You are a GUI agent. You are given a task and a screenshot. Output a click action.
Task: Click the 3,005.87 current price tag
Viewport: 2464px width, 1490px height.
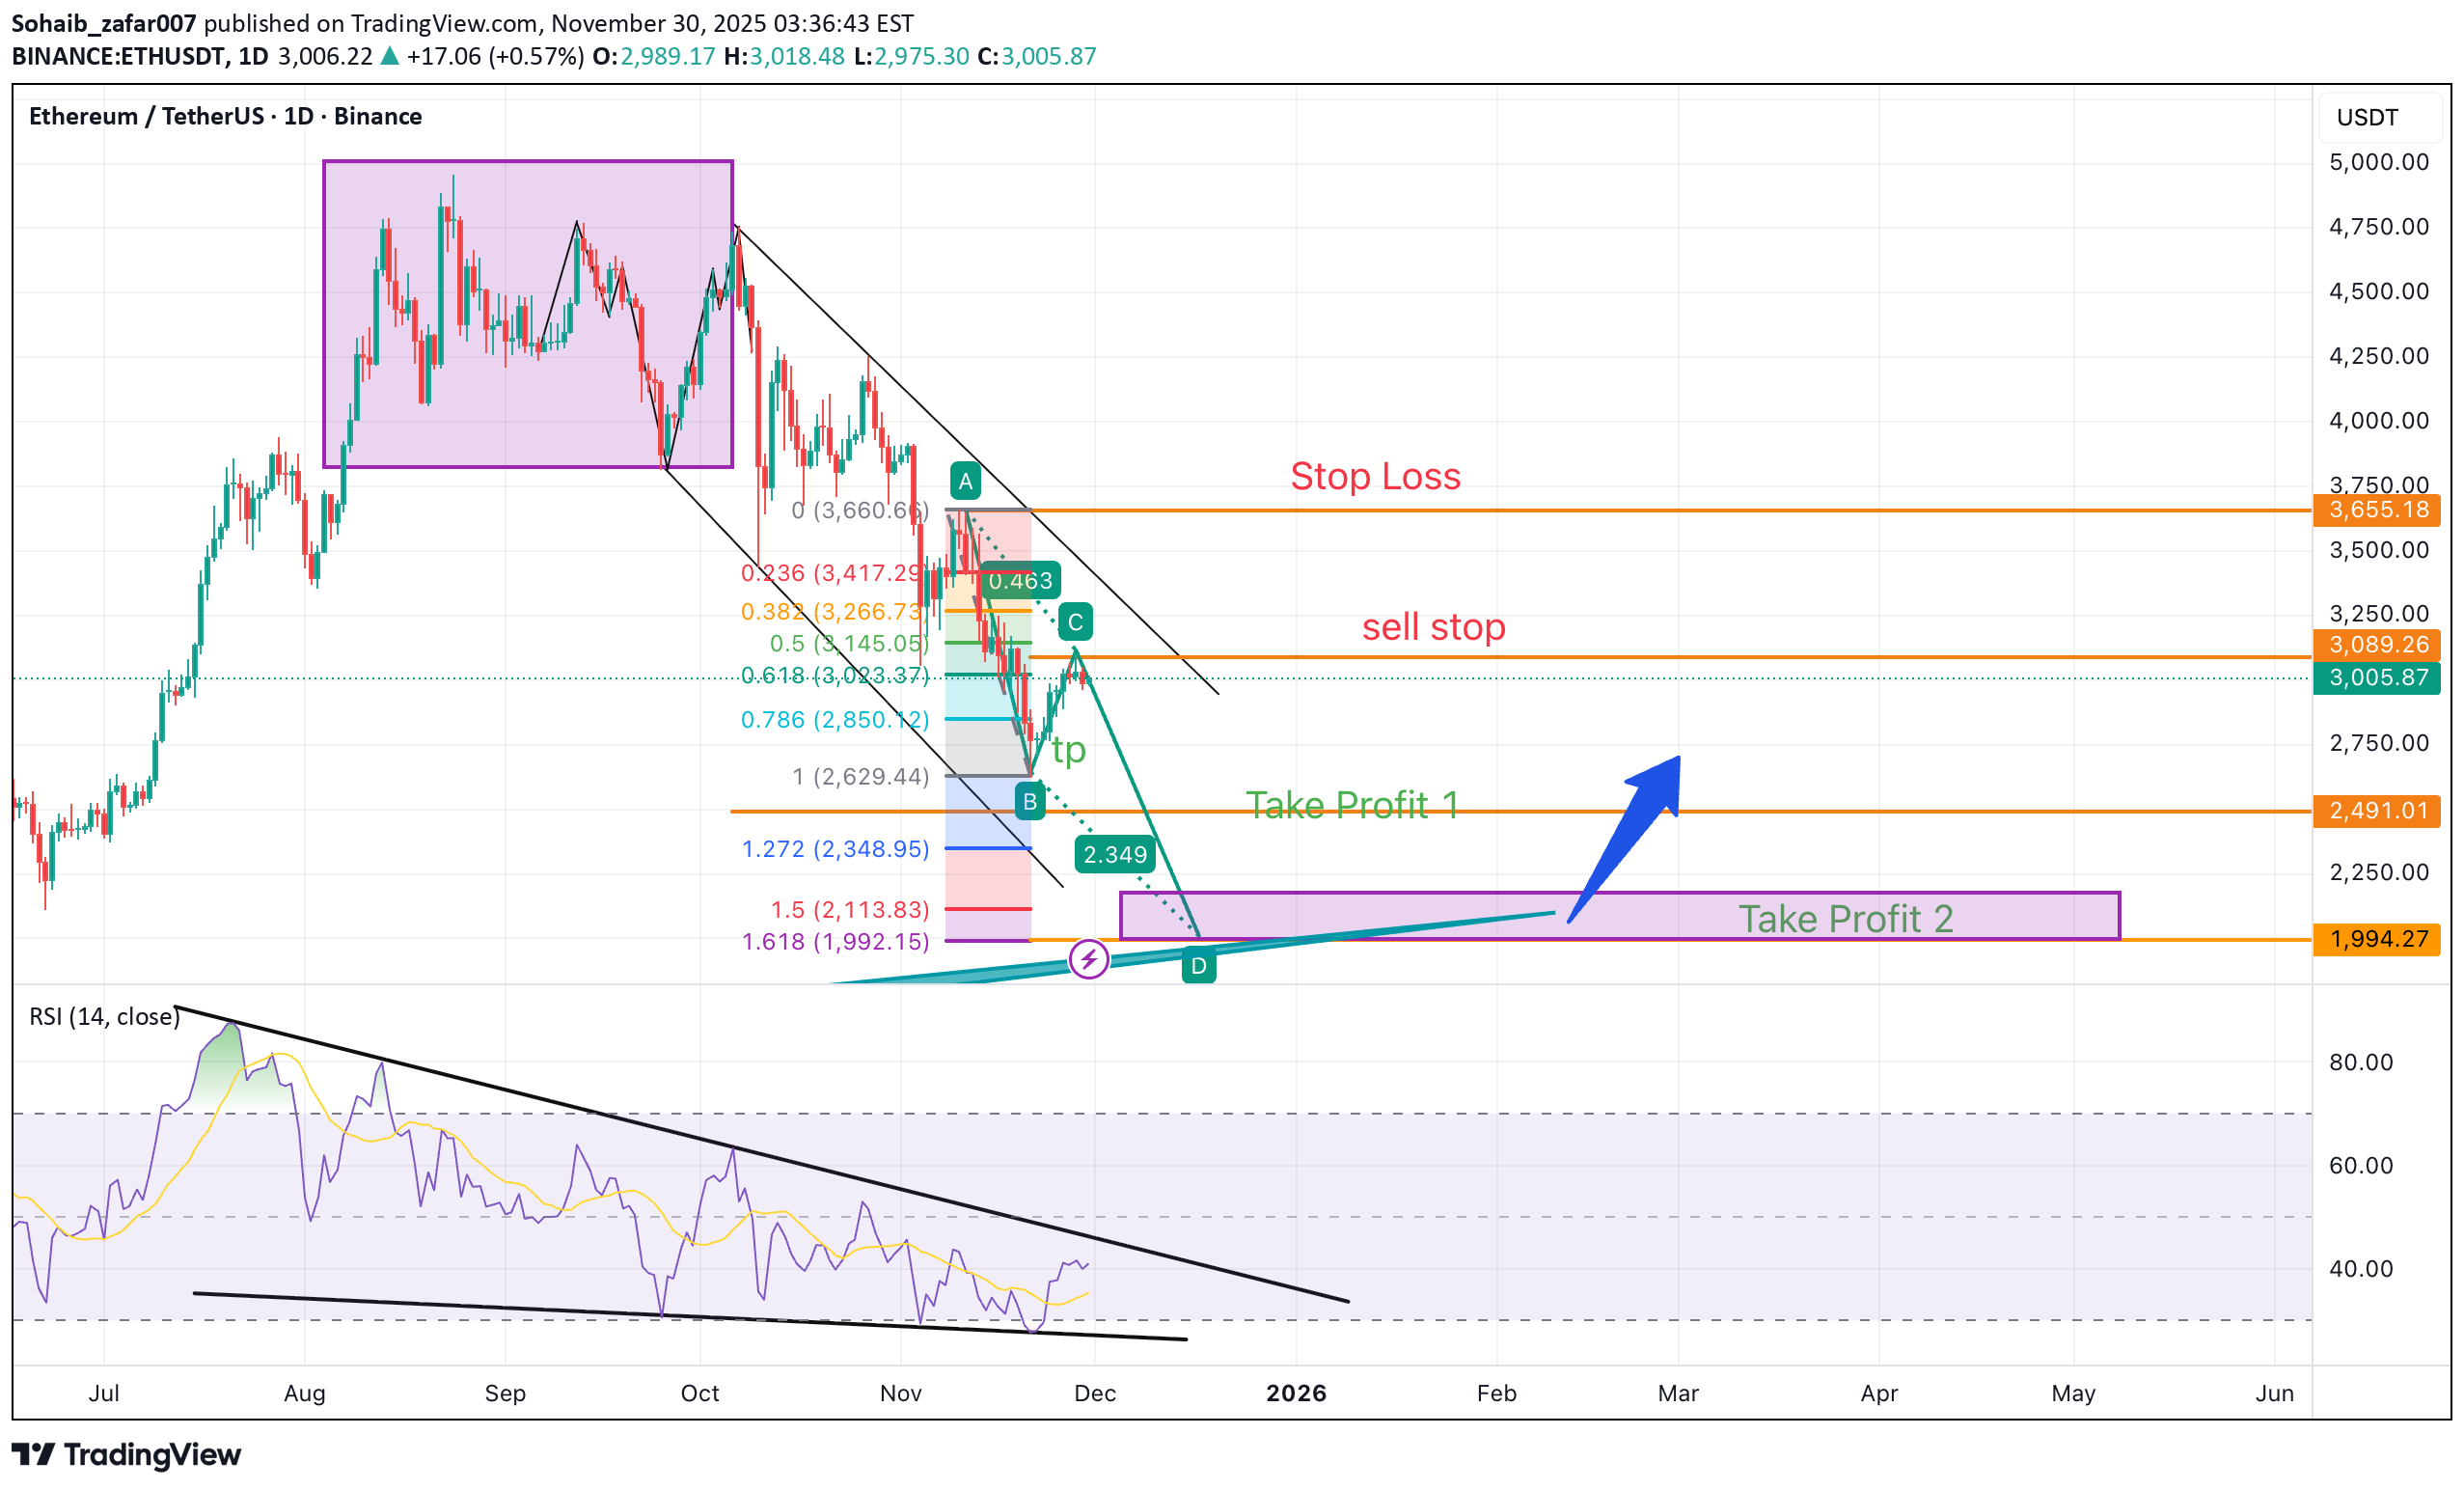click(x=2378, y=678)
